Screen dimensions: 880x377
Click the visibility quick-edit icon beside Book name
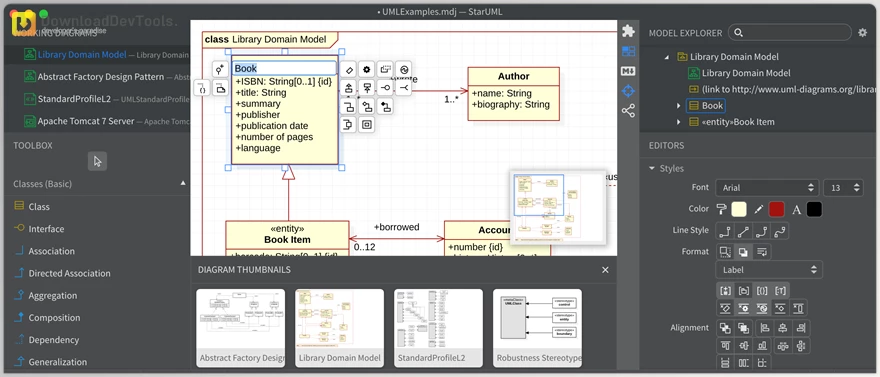click(x=220, y=70)
